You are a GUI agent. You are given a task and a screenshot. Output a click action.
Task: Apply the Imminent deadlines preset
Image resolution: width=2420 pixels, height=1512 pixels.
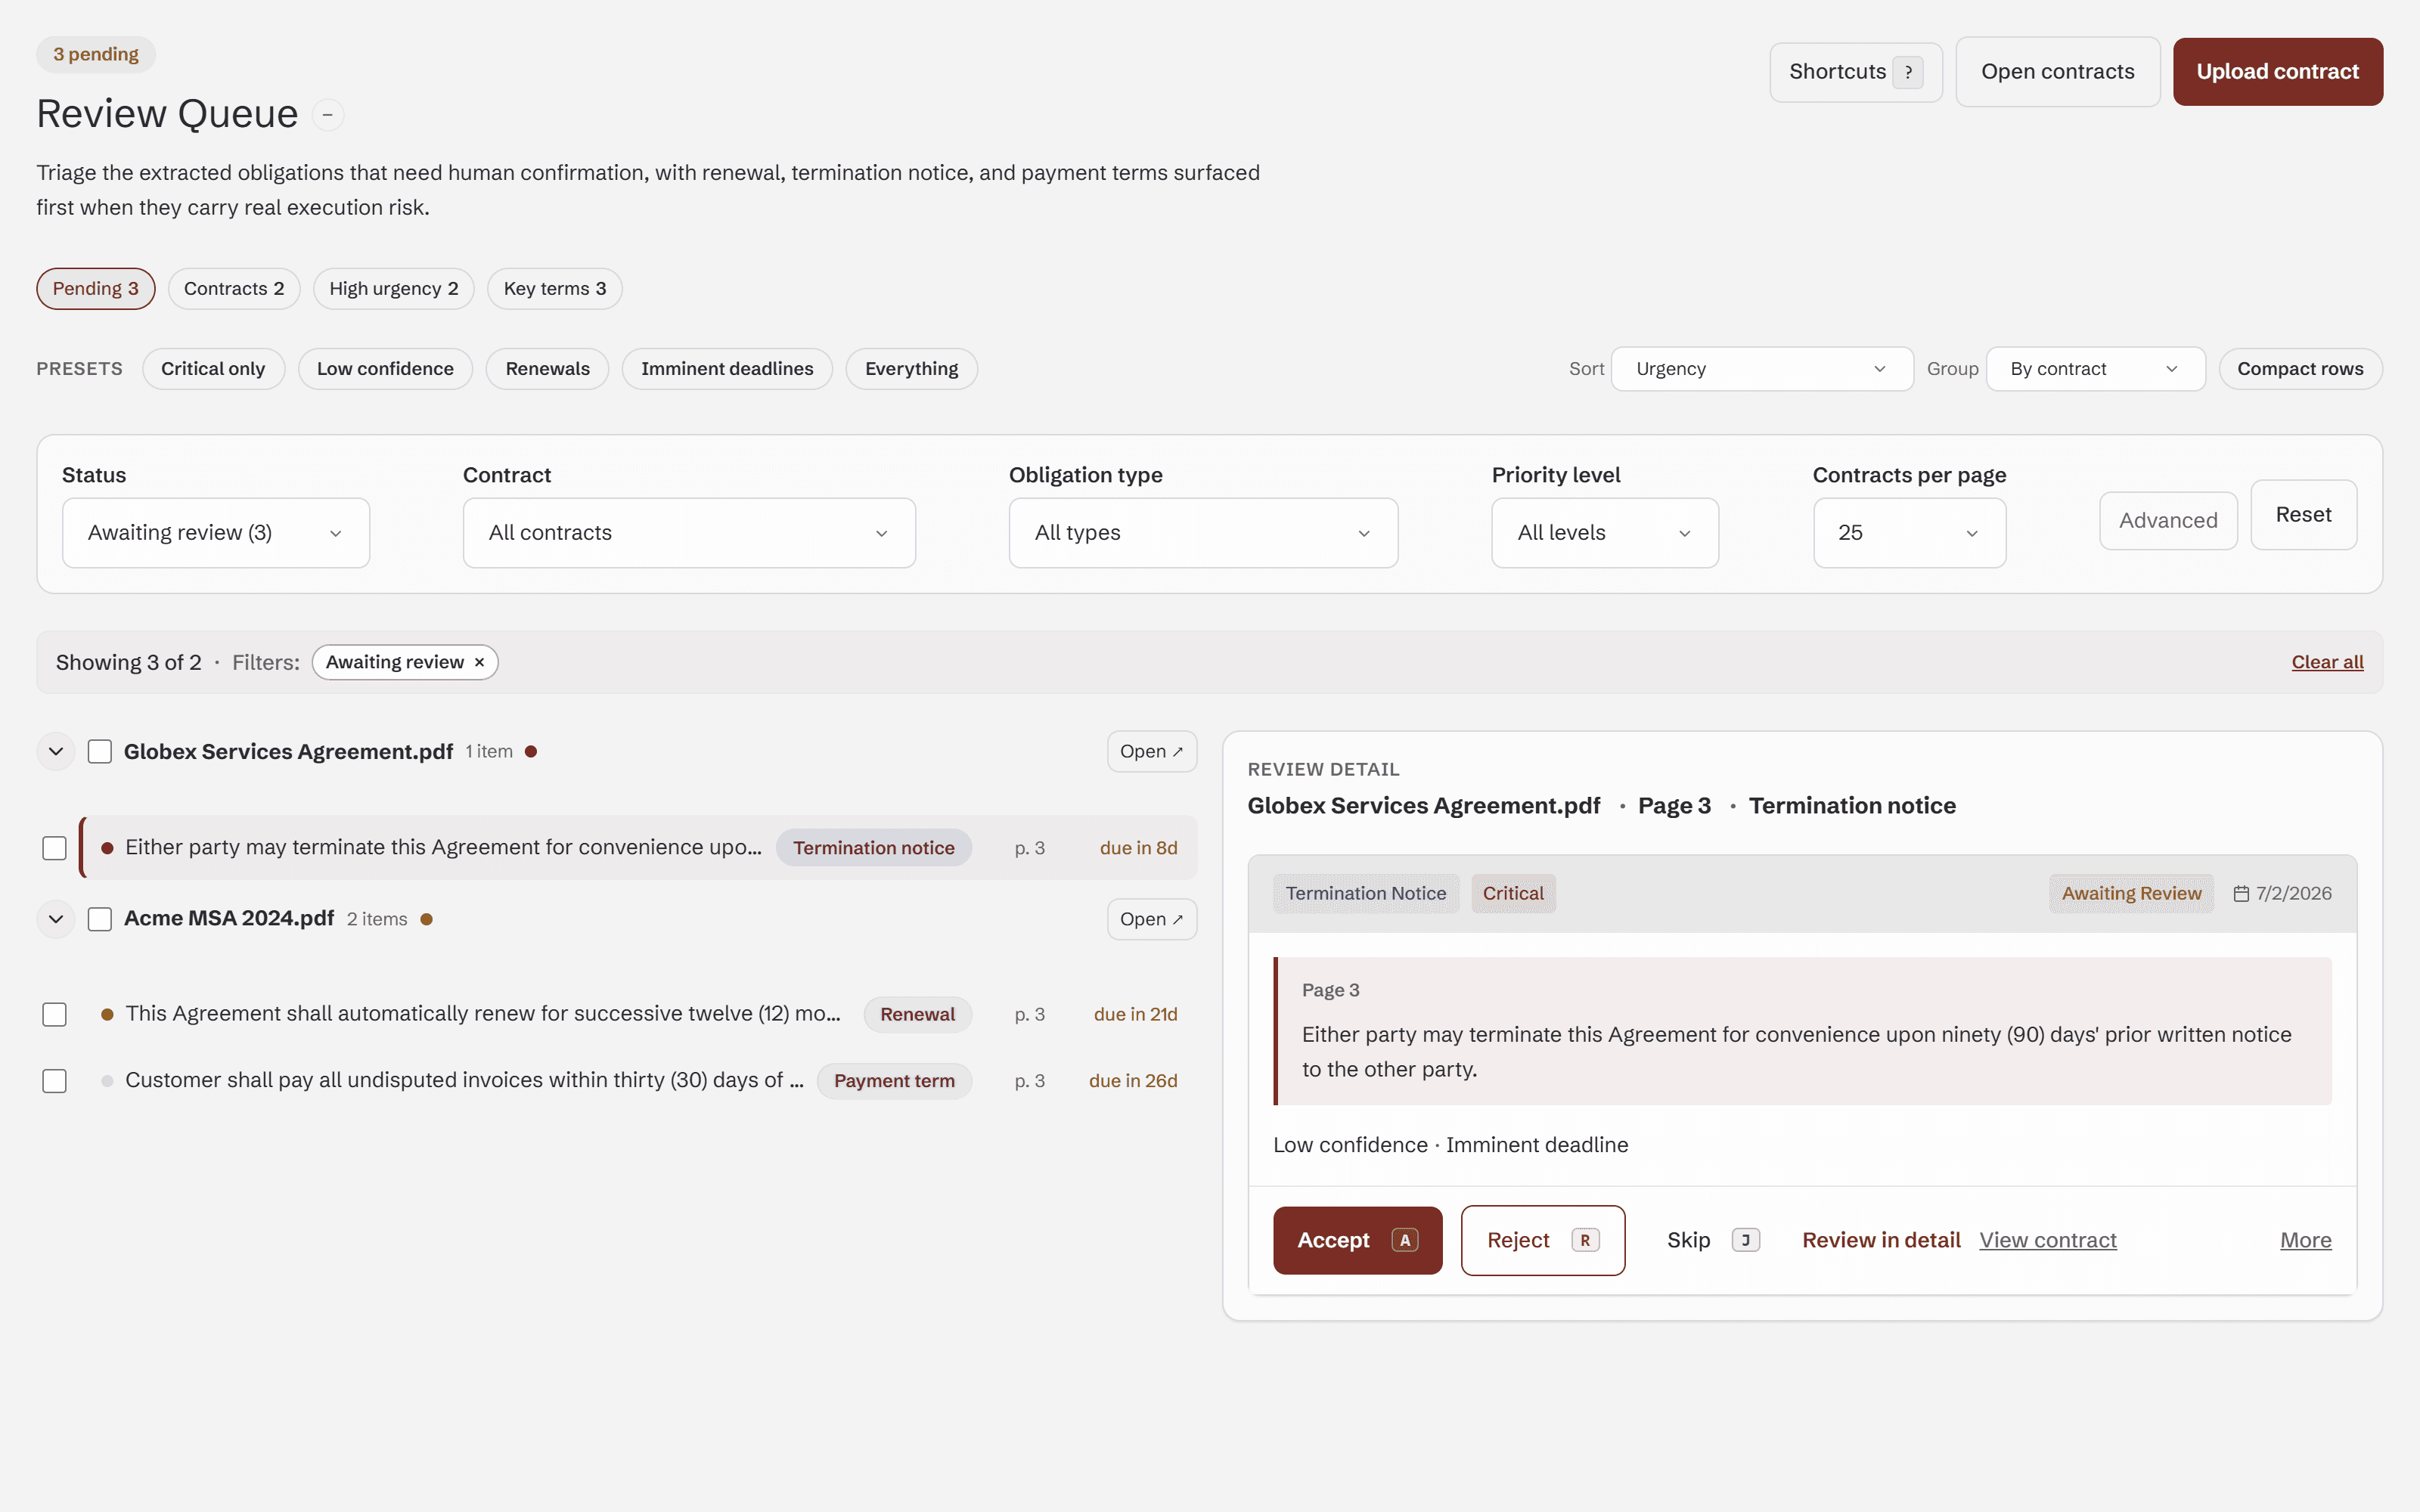click(x=727, y=369)
